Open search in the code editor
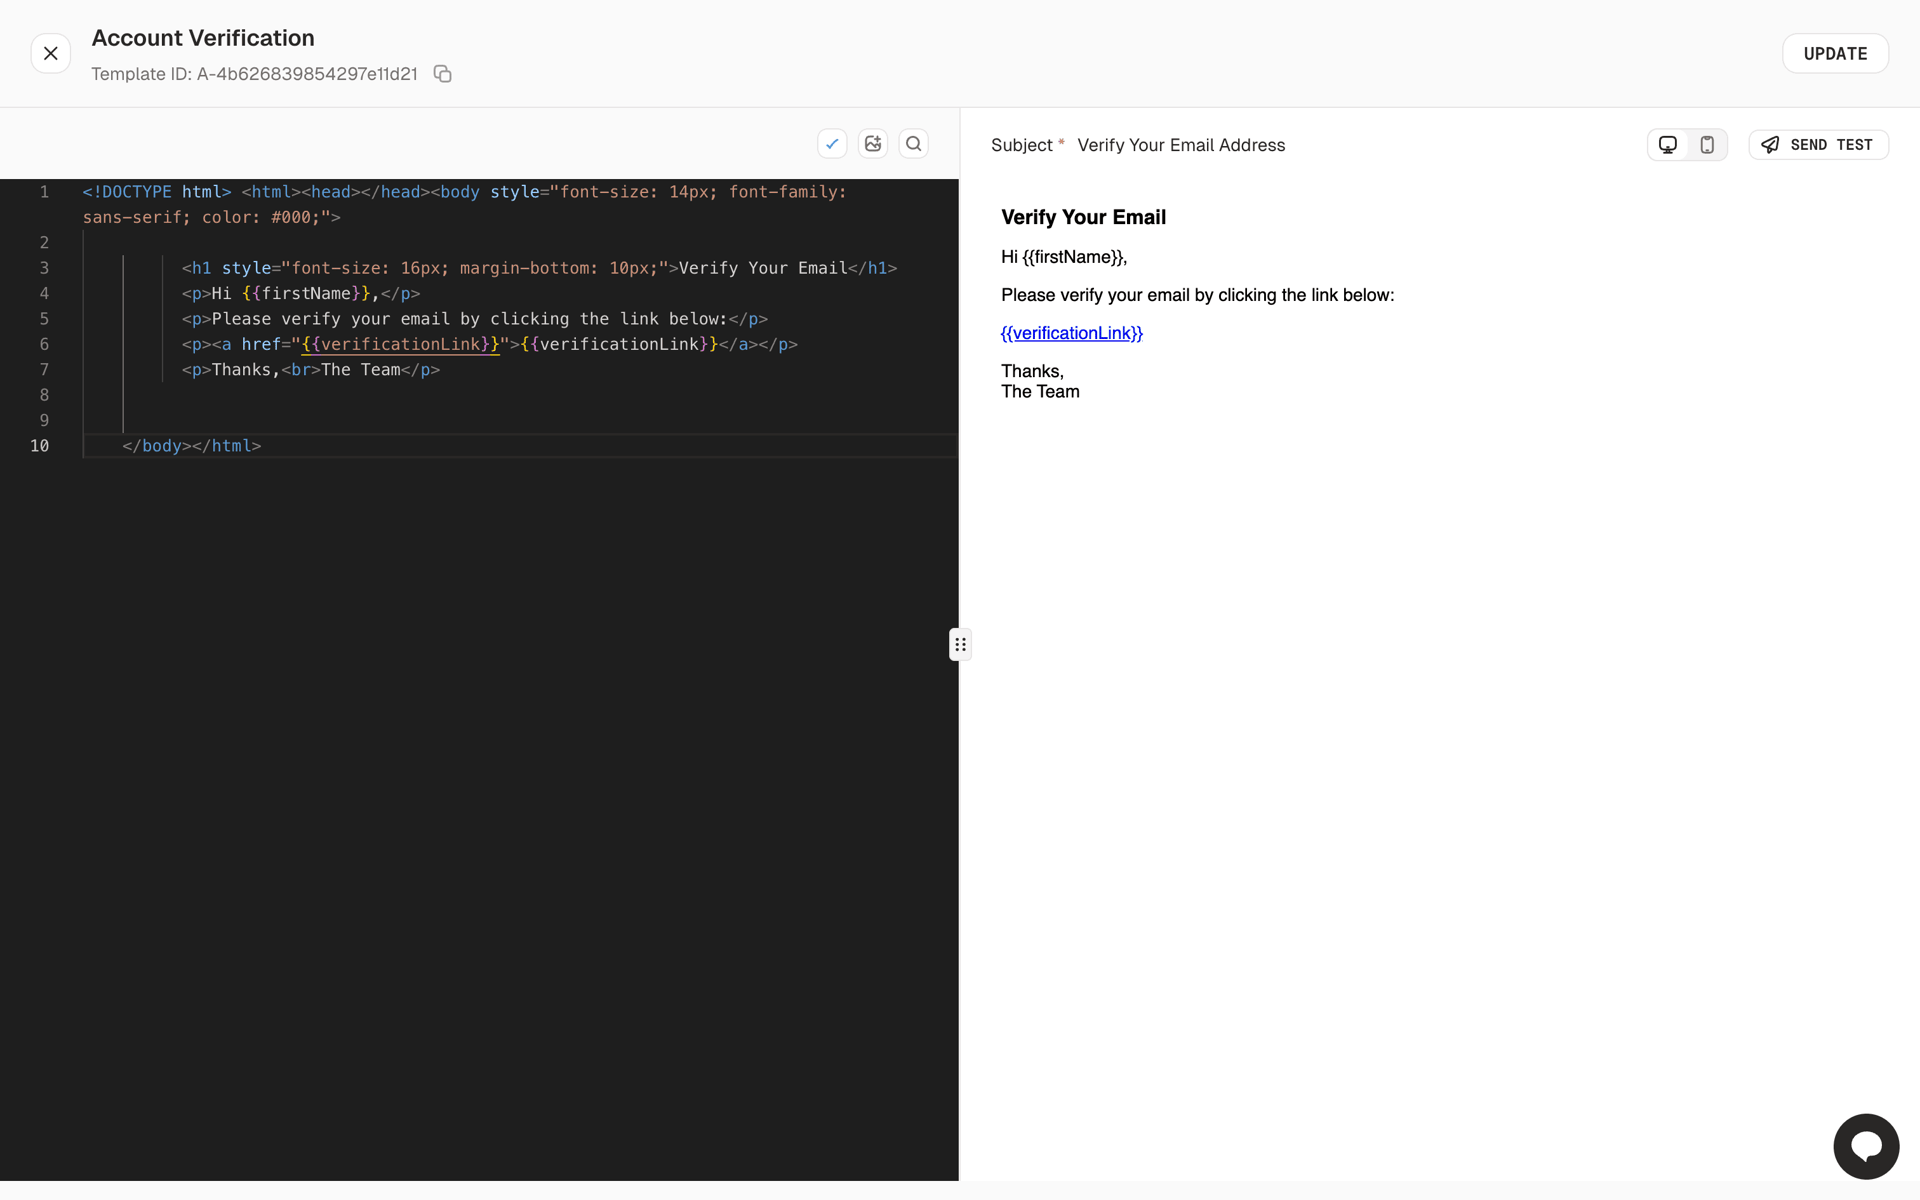The width and height of the screenshot is (1920, 1200). click(x=914, y=144)
